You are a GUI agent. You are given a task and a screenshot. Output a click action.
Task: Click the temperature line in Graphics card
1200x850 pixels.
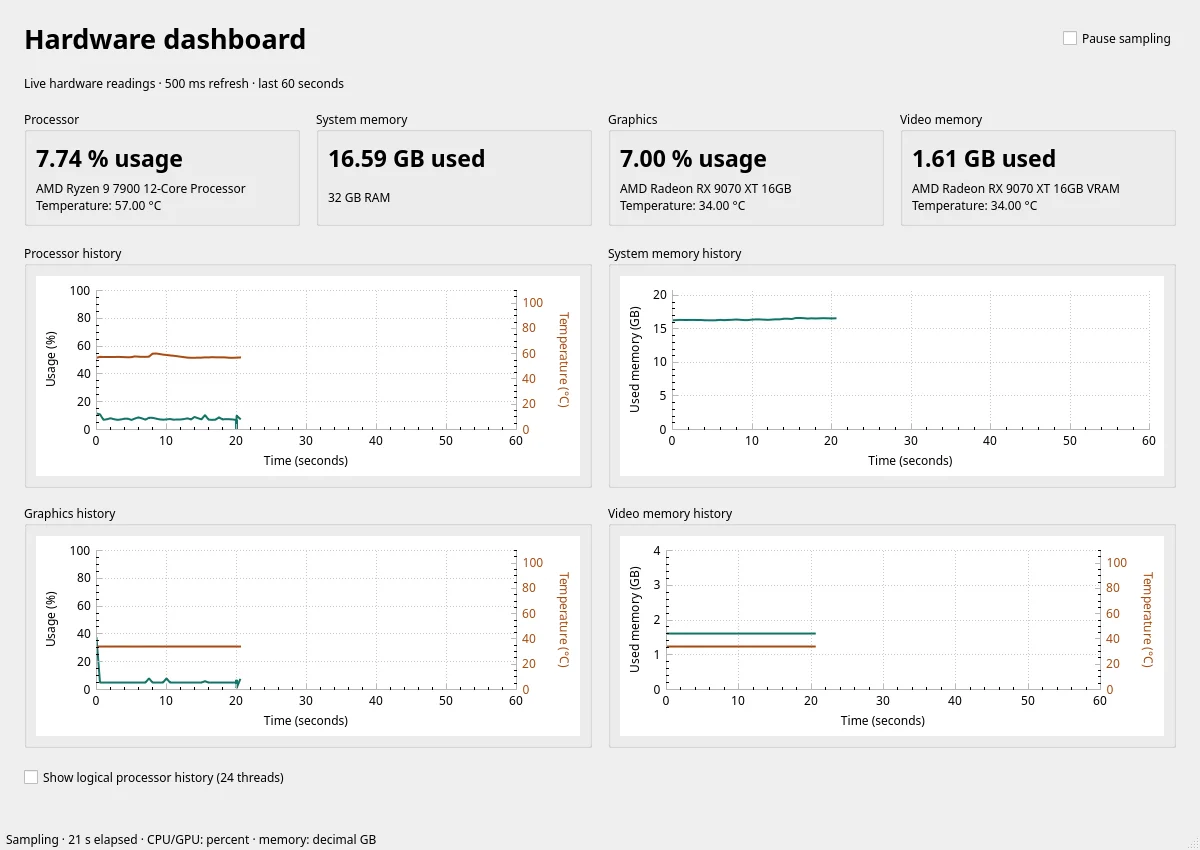[x=682, y=206]
